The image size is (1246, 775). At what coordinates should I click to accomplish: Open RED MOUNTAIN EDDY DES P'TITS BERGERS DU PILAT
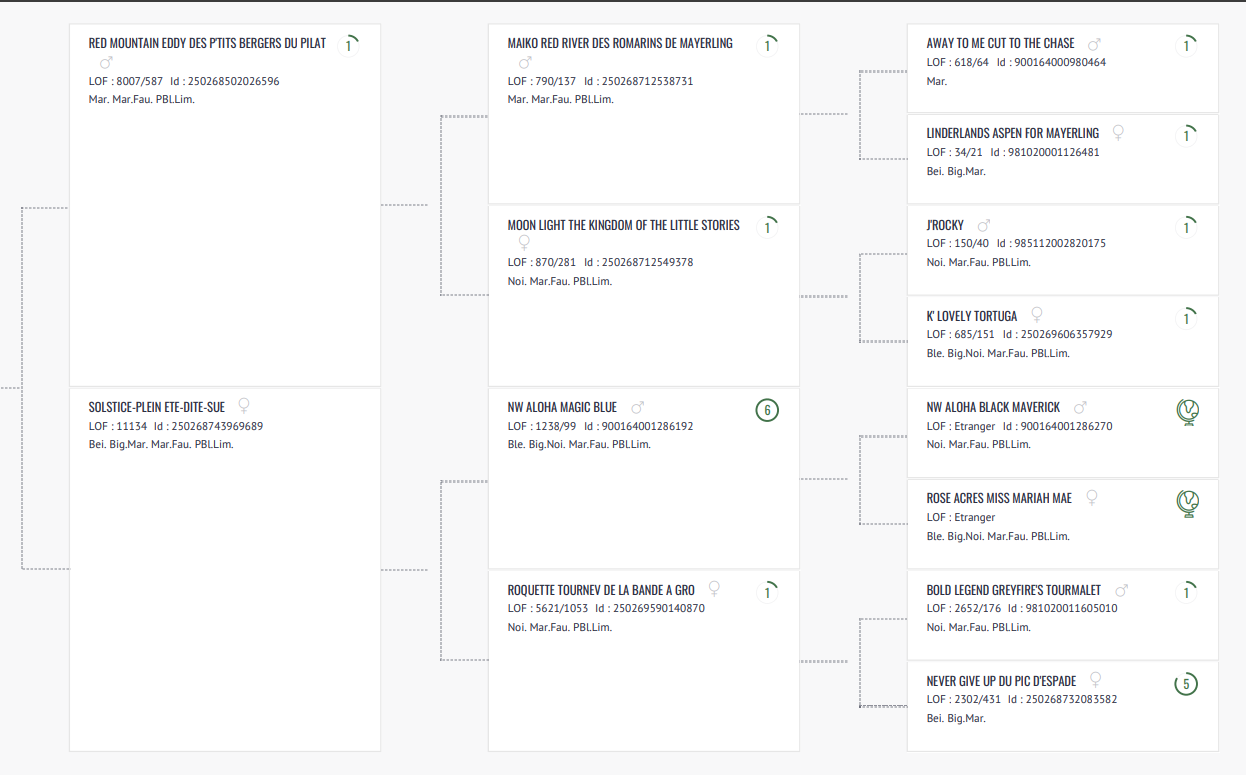[207, 43]
